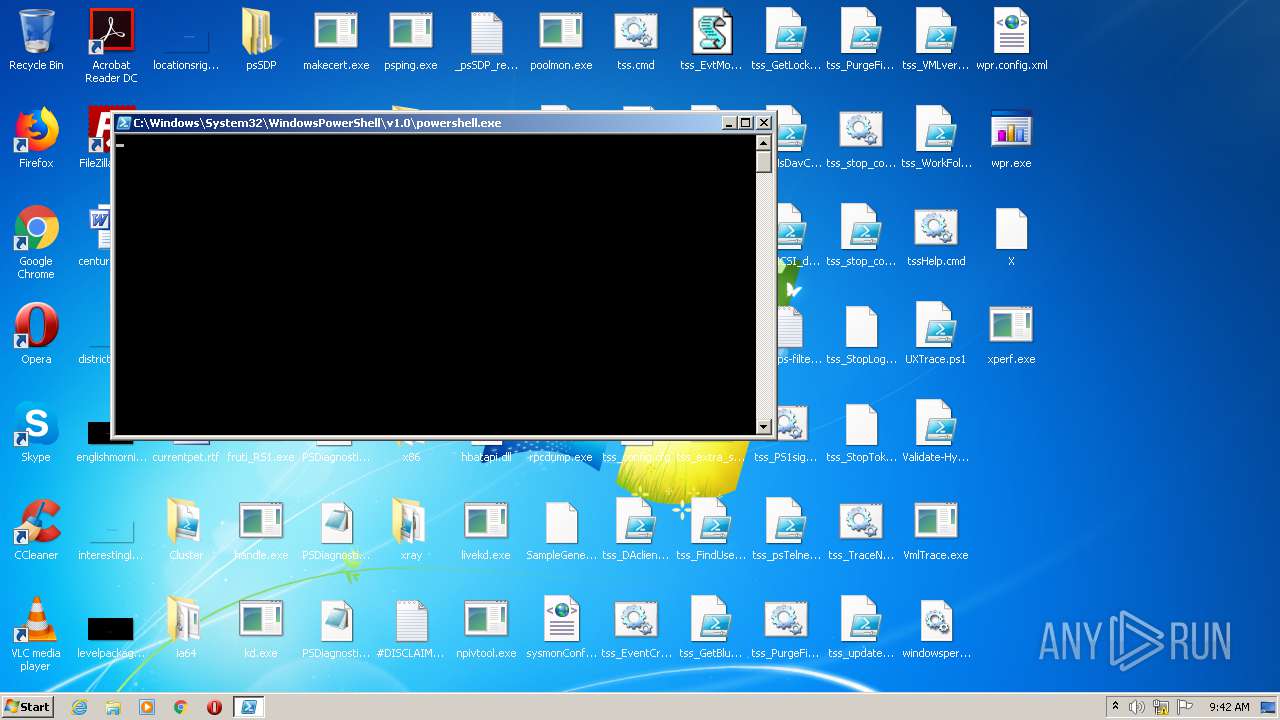Open PowerShell window system menu icon
1280x720 pixels.
point(124,123)
